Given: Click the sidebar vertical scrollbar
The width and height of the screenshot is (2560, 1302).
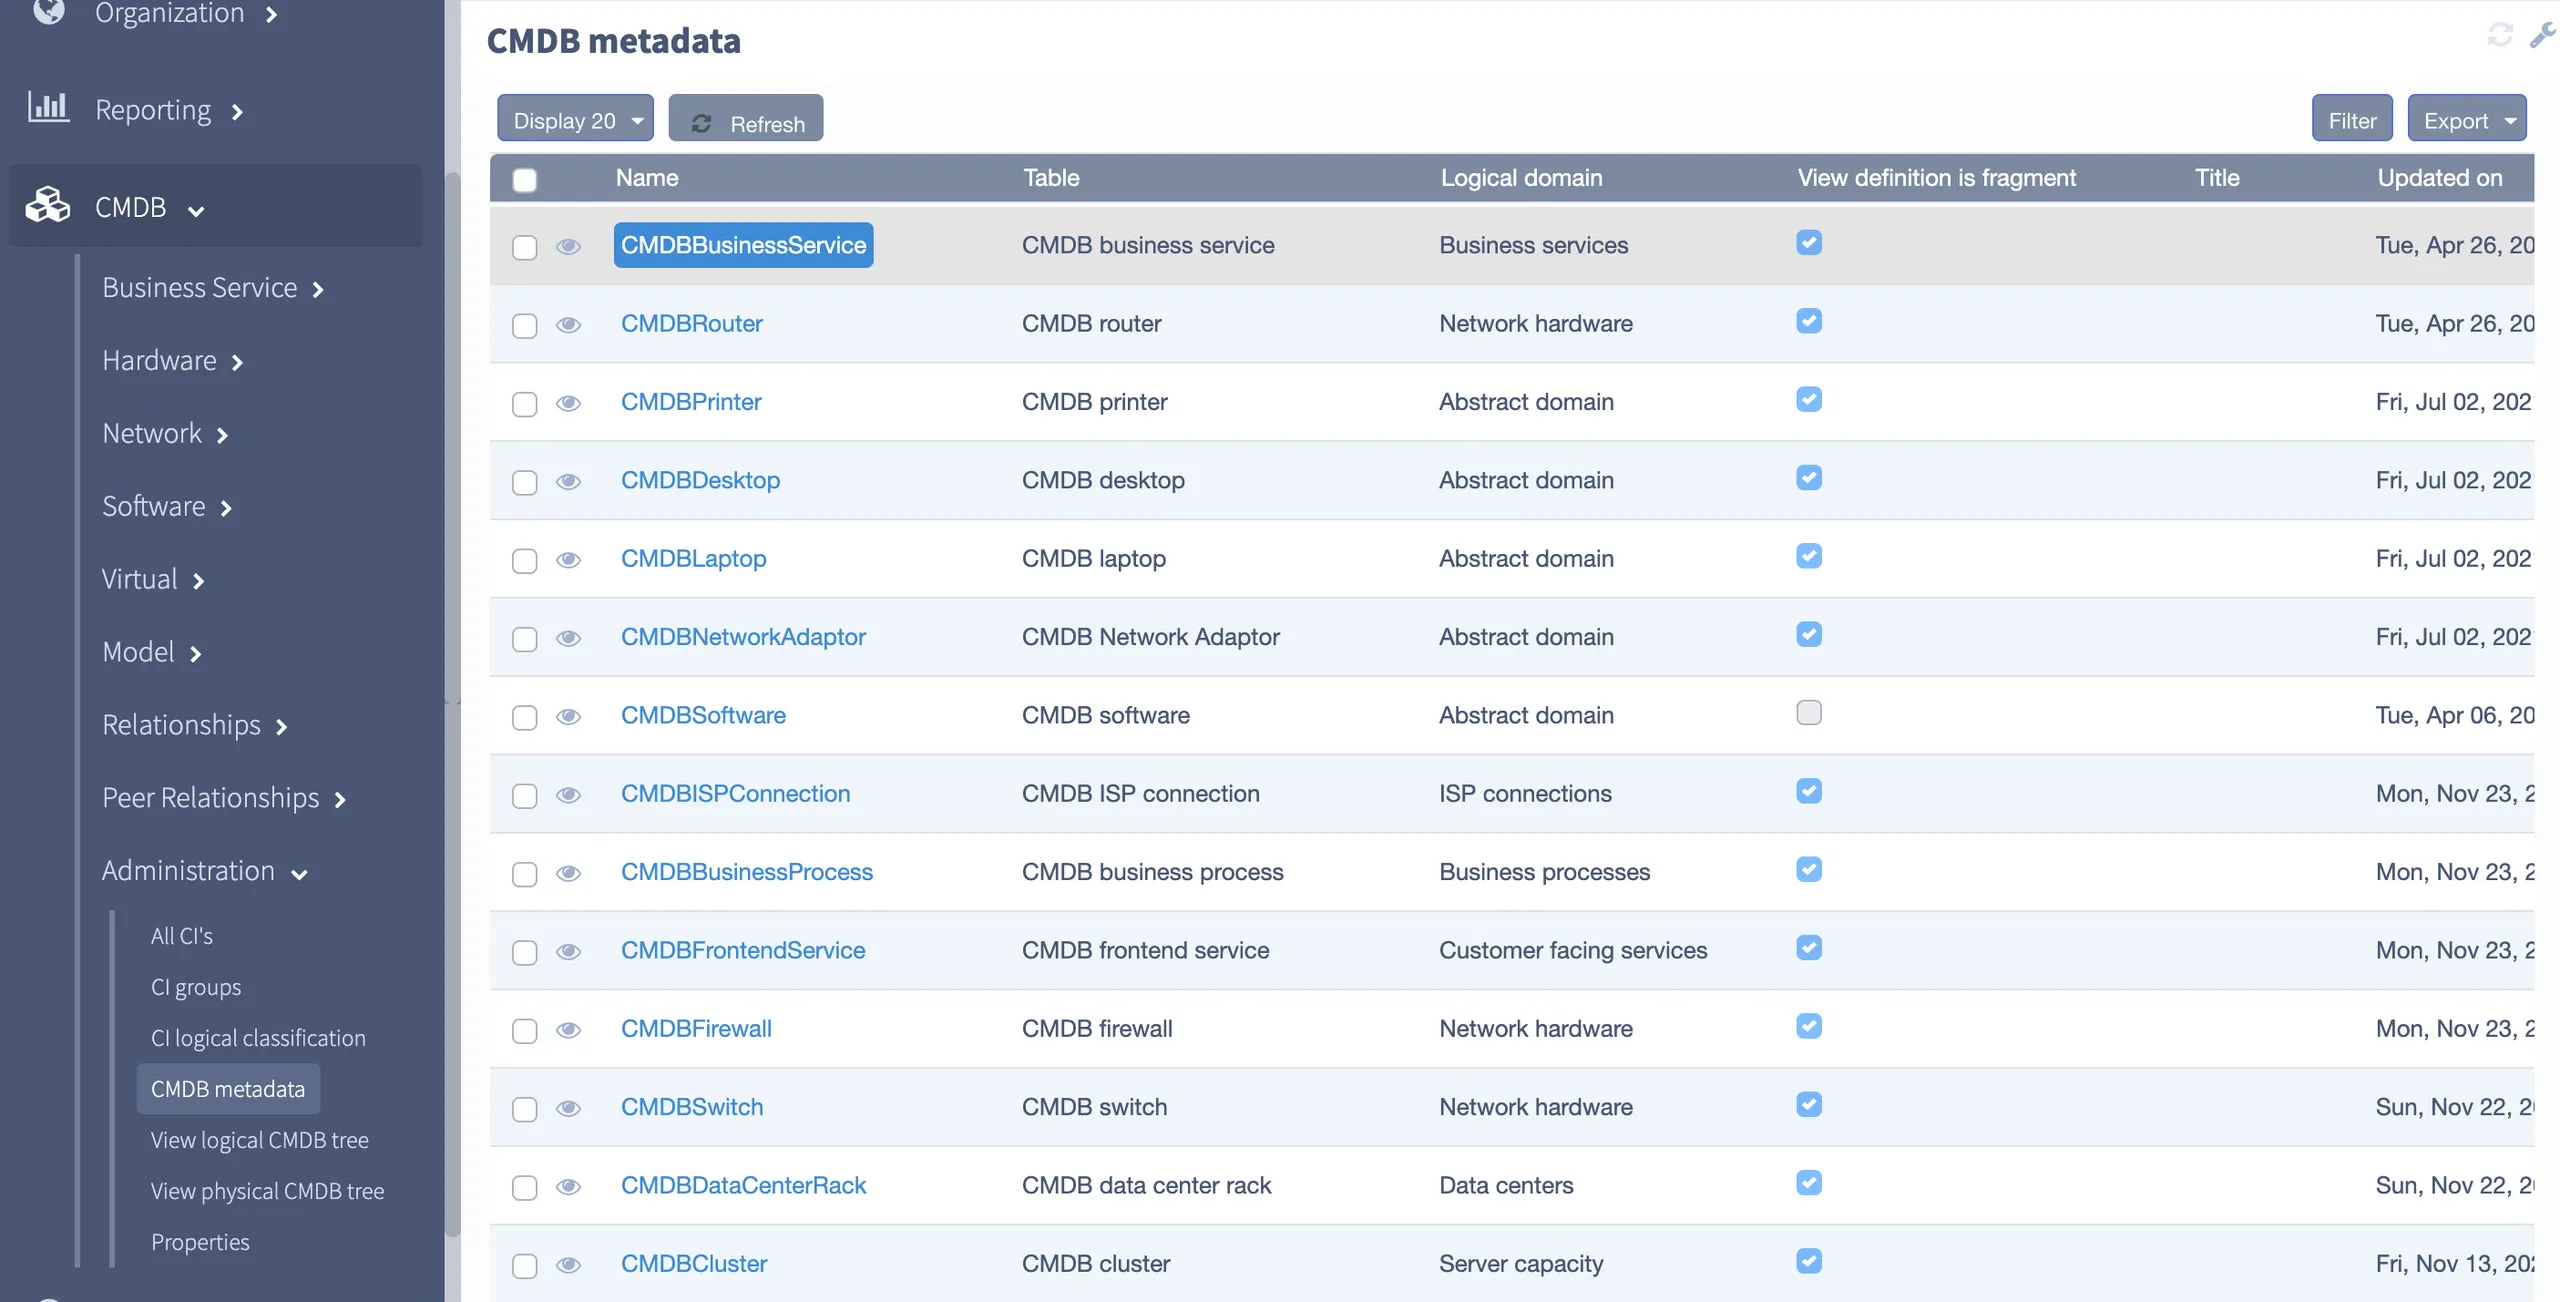Looking at the screenshot, I should coord(452,705).
